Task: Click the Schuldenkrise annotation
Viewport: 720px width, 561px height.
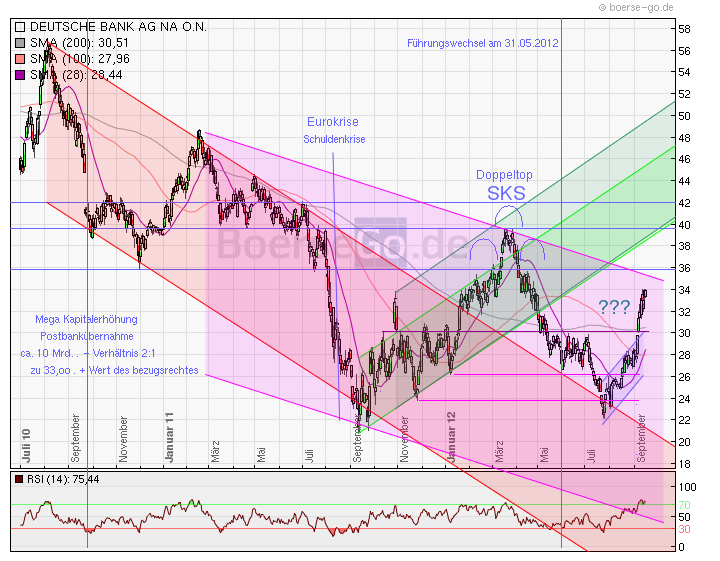Action: point(334,140)
